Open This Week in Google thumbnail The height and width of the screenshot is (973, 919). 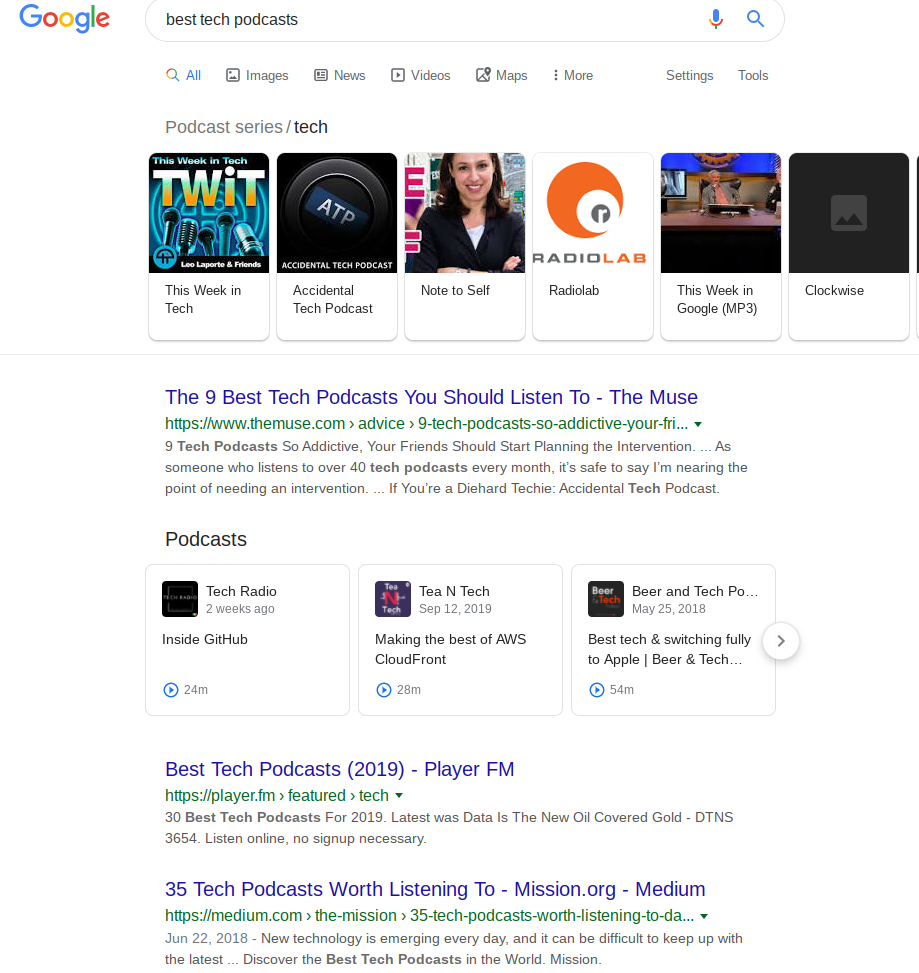pos(721,213)
